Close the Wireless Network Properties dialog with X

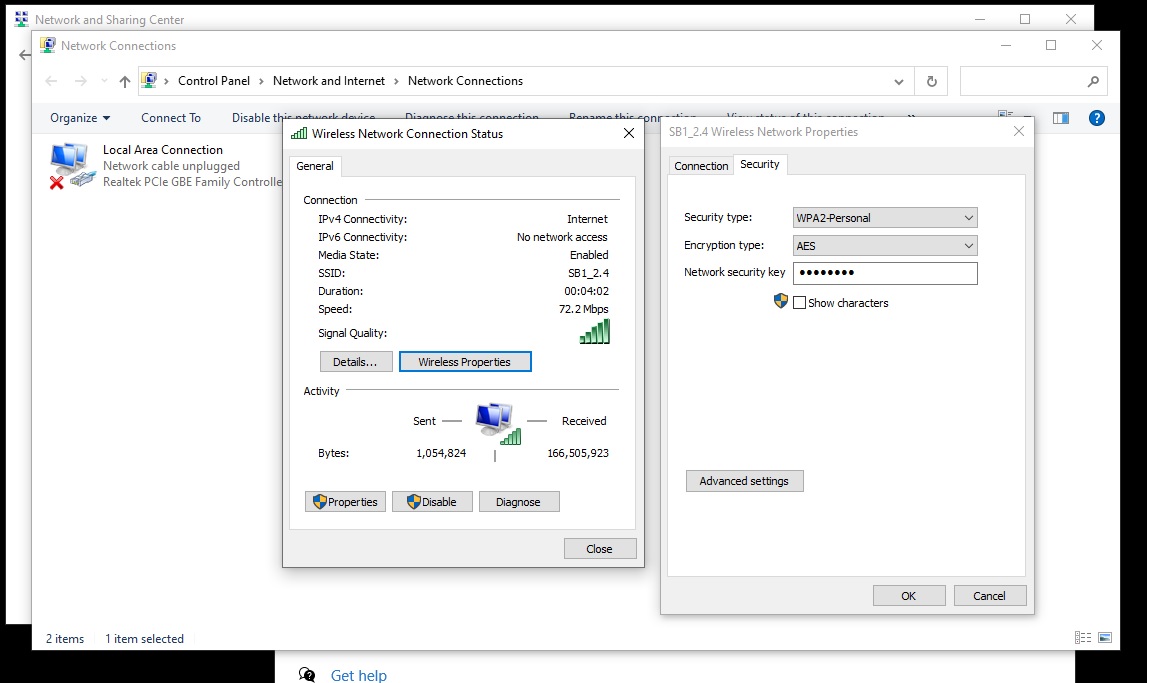coord(1019,131)
